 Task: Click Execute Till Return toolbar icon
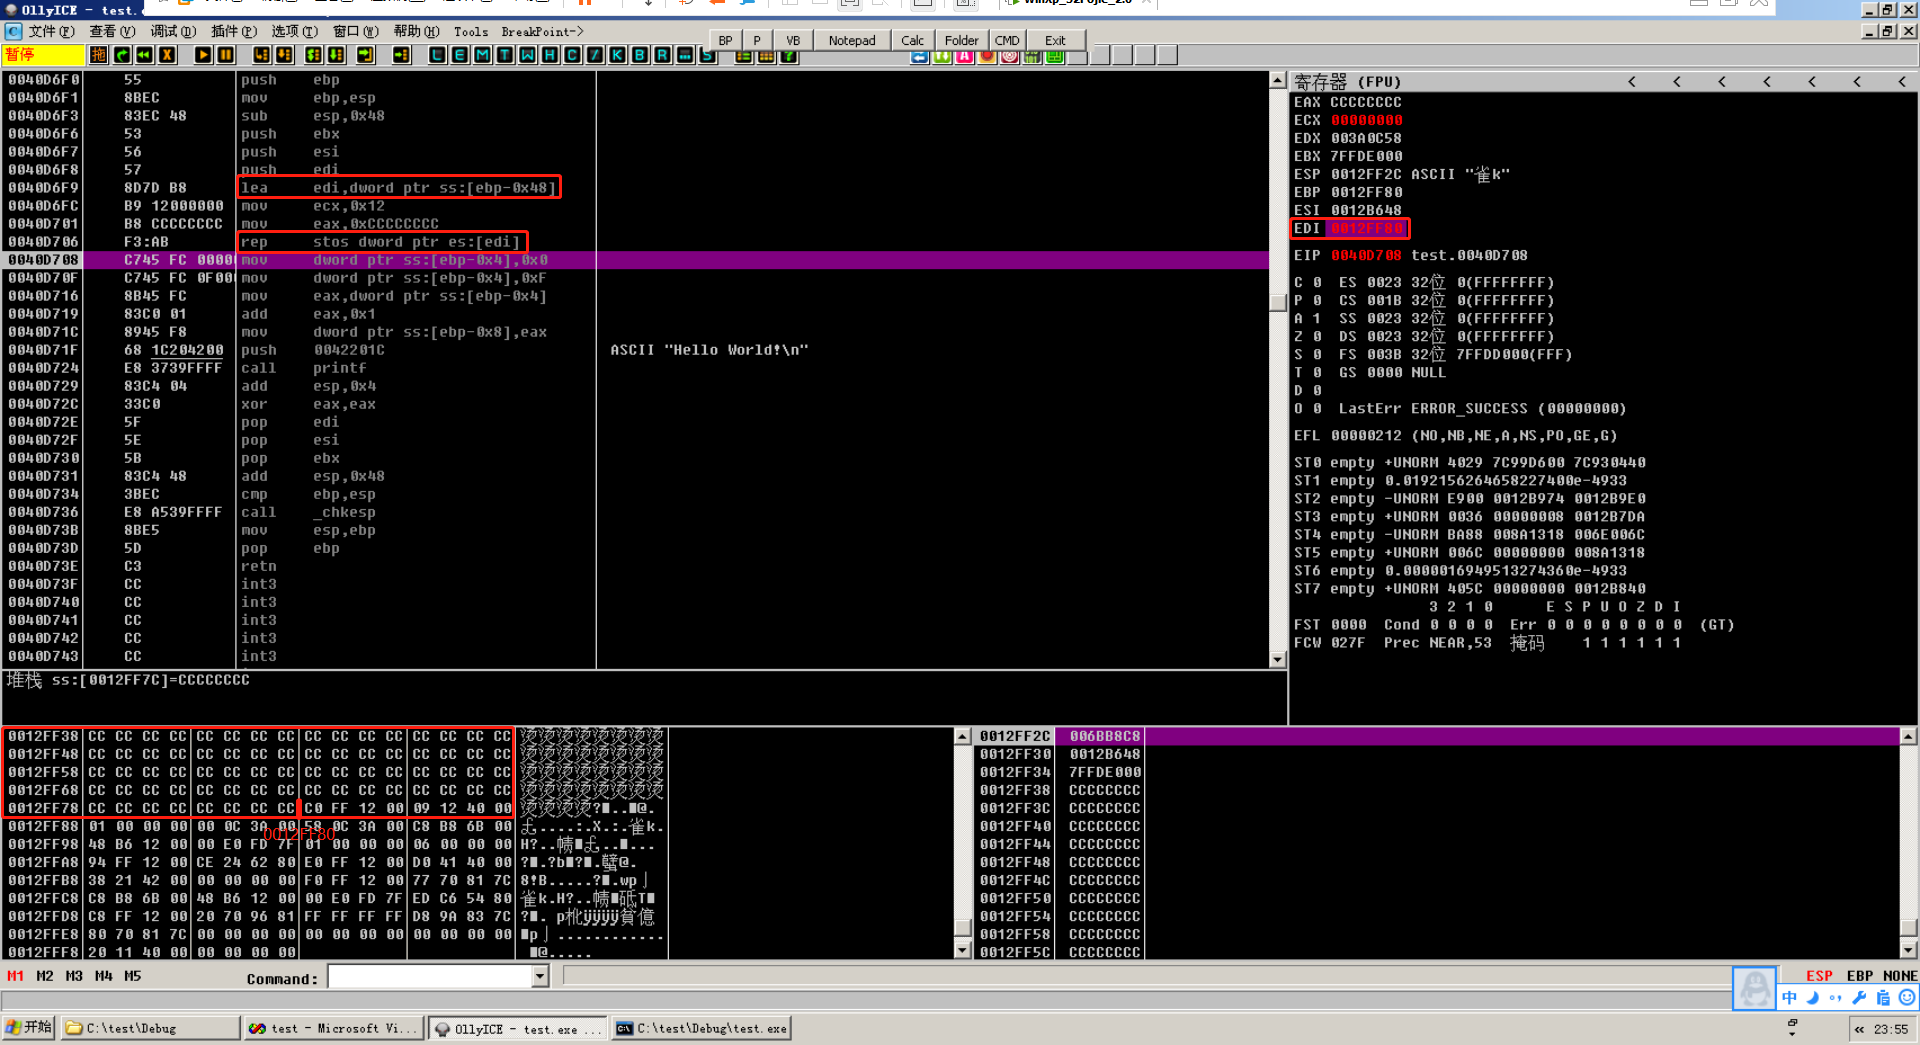tap(365, 55)
